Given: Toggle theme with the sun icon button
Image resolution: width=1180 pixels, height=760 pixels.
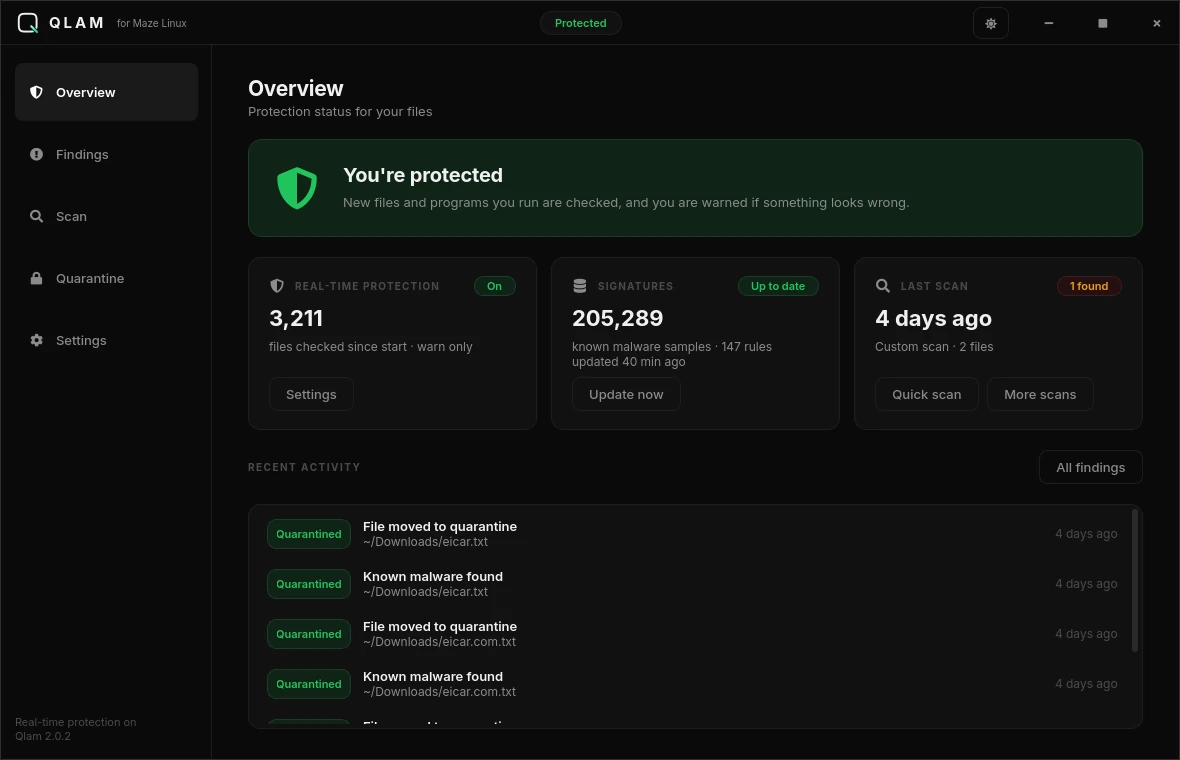Looking at the screenshot, I should 990,23.
